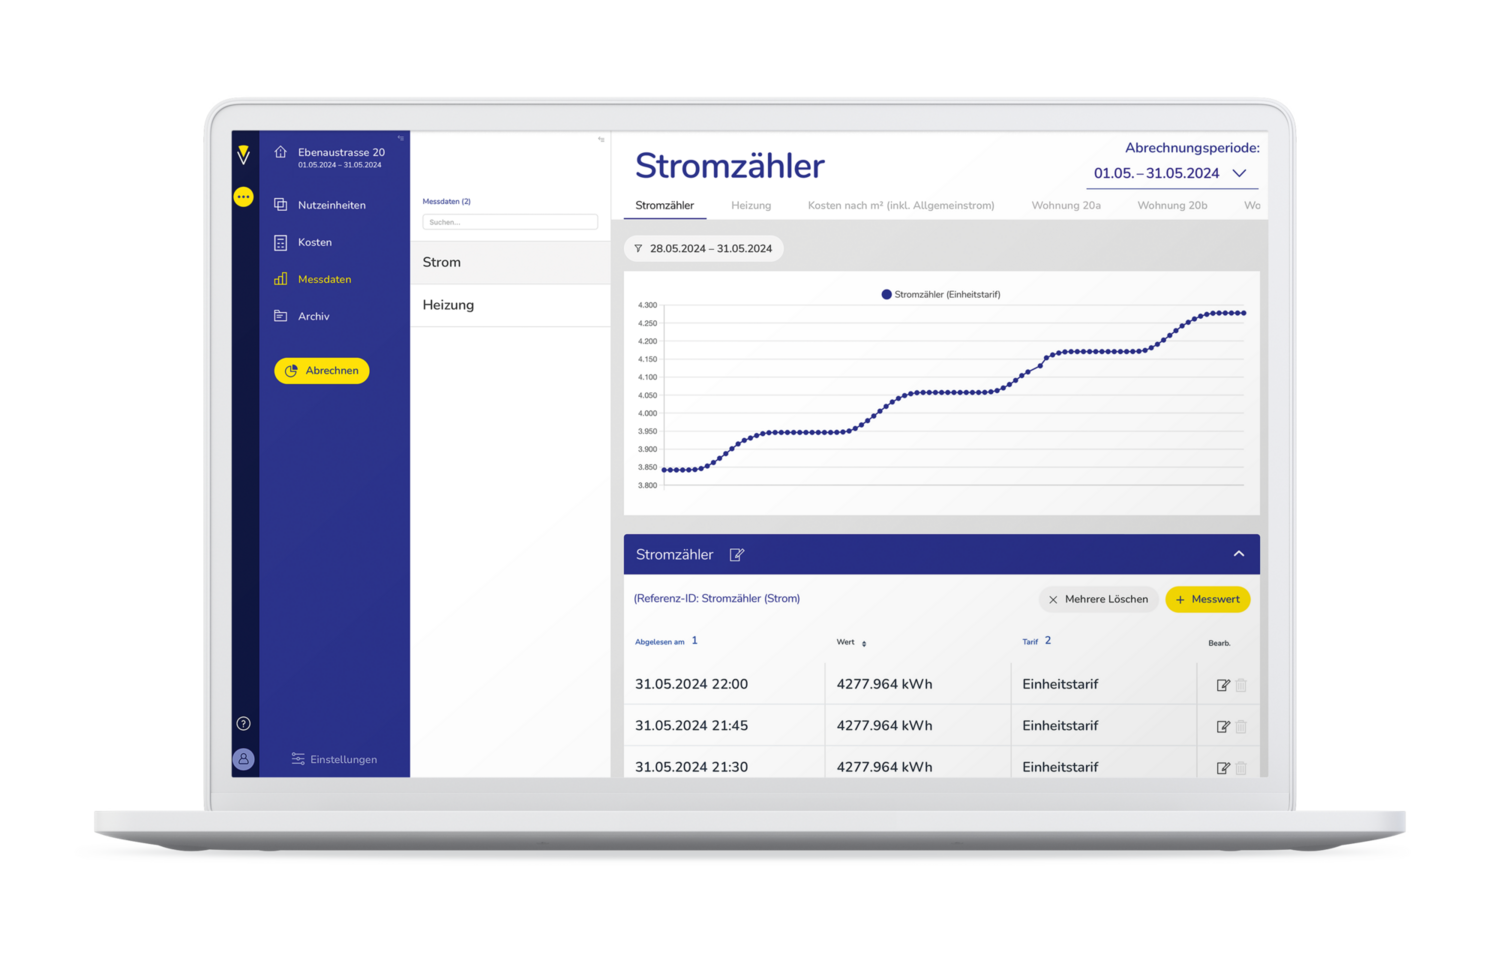Delete the 31.05.2024 21:45 reading

tap(1241, 727)
